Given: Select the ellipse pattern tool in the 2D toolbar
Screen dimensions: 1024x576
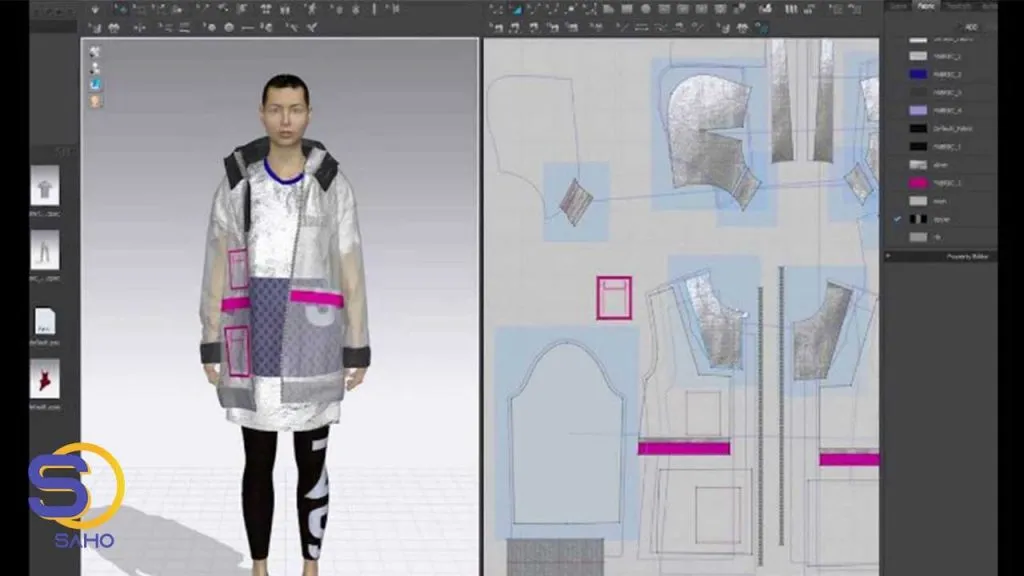Looking at the screenshot, I should pos(646,9).
